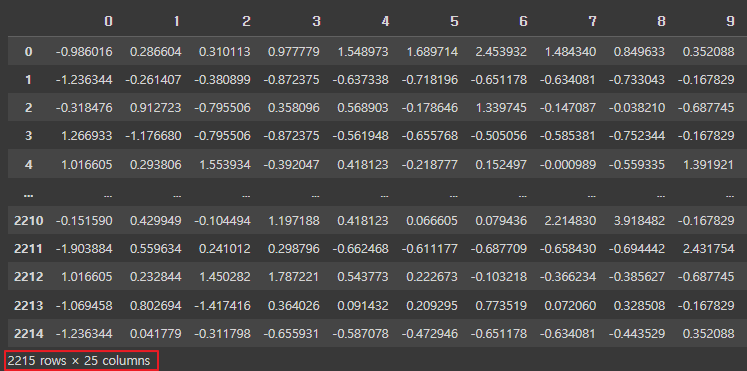Select cell -0.392047

pos(291,164)
